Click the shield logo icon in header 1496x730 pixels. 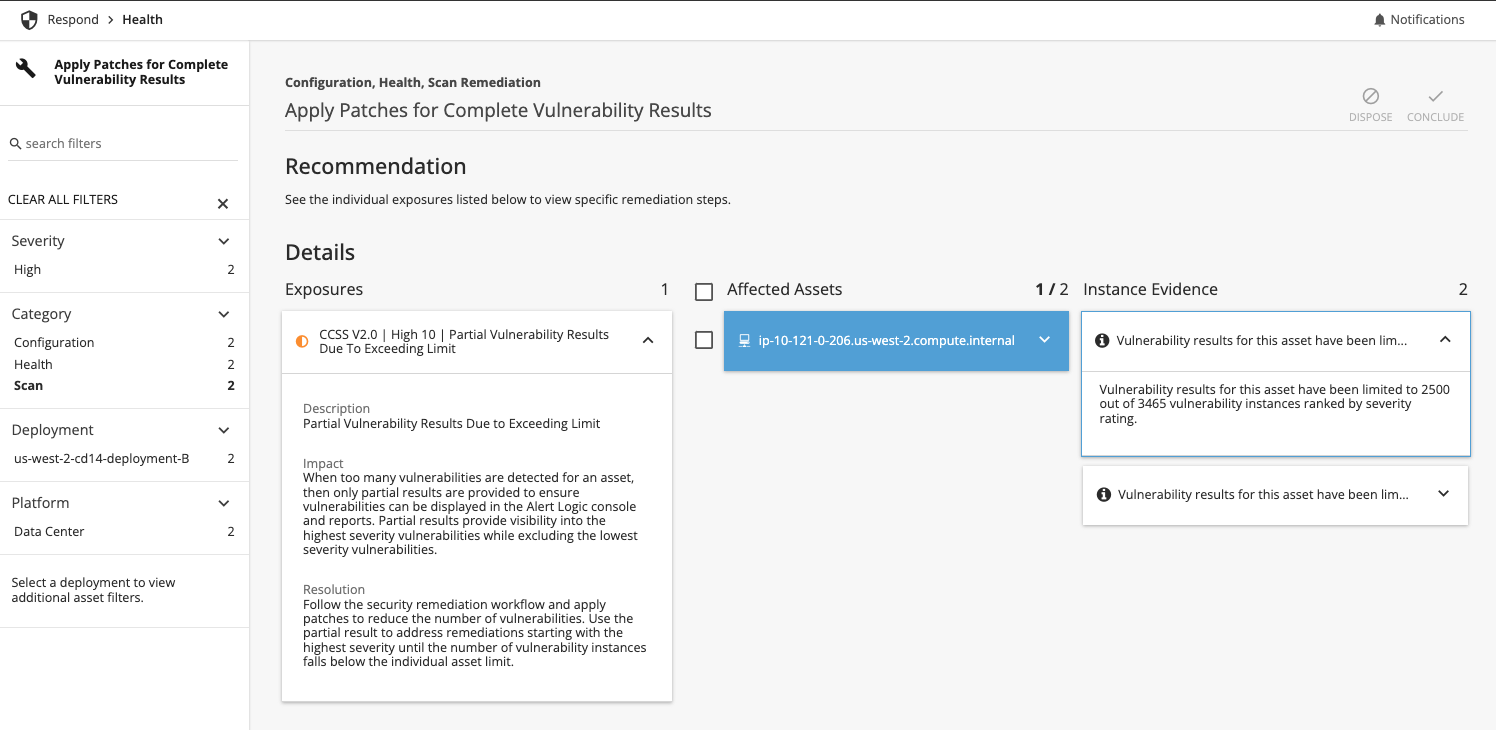tap(29, 20)
